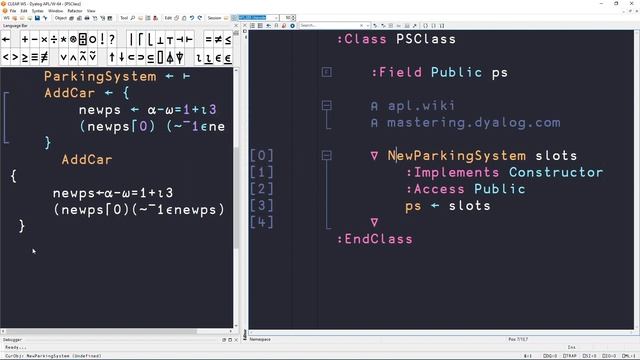Insert the equal underbar match glyph
The height and width of the screenshot is (360, 640).
[x=34, y=58]
